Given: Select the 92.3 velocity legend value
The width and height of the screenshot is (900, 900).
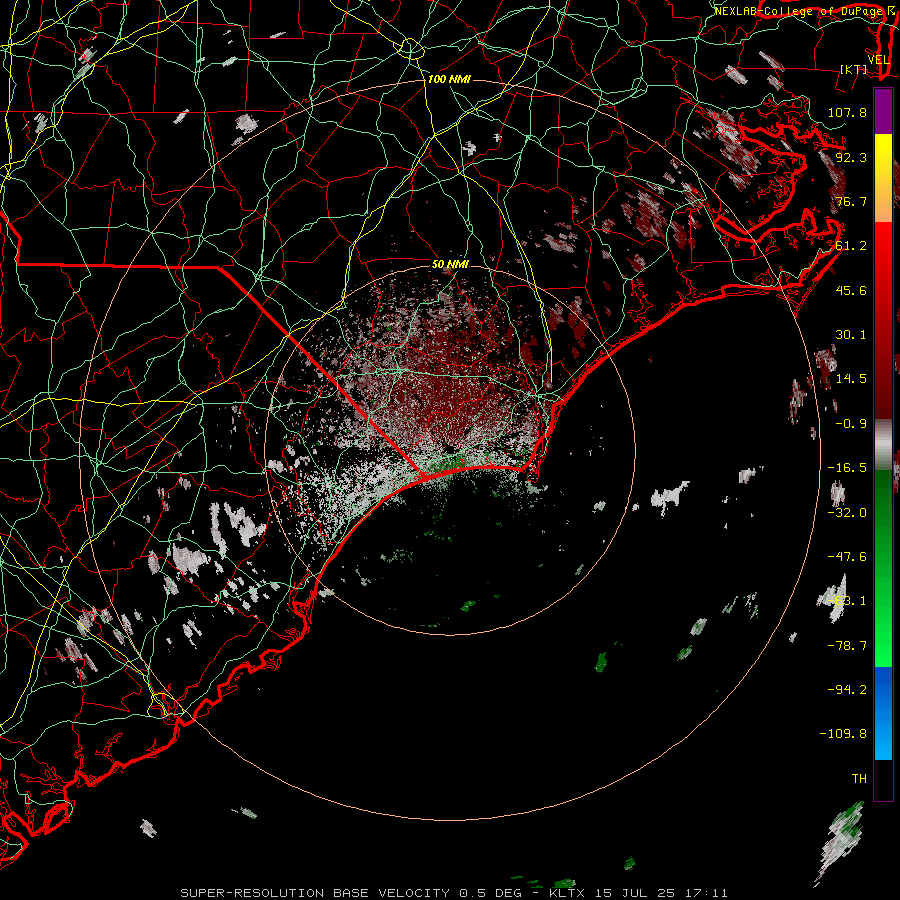Looking at the screenshot, I should click(x=851, y=157).
